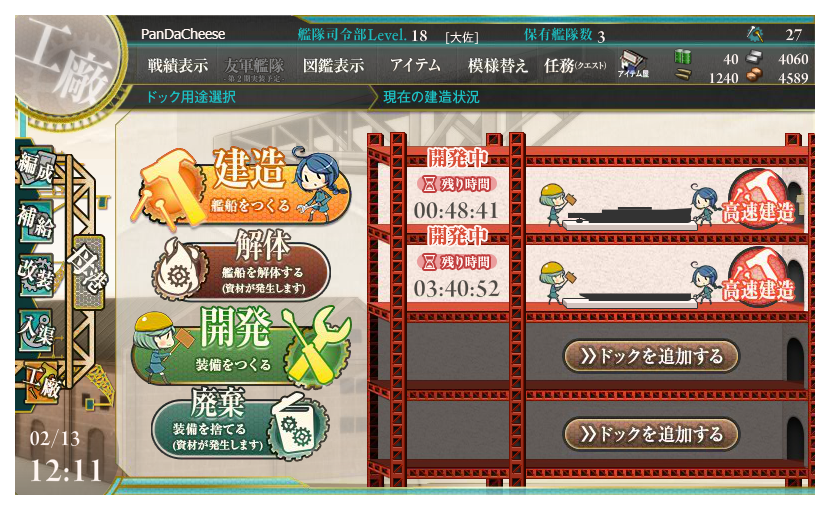Screen dimensions: 826x512
Task: Open the 編成 fleet composition sidebar icon
Action: pyautogui.click(x=36, y=168)
